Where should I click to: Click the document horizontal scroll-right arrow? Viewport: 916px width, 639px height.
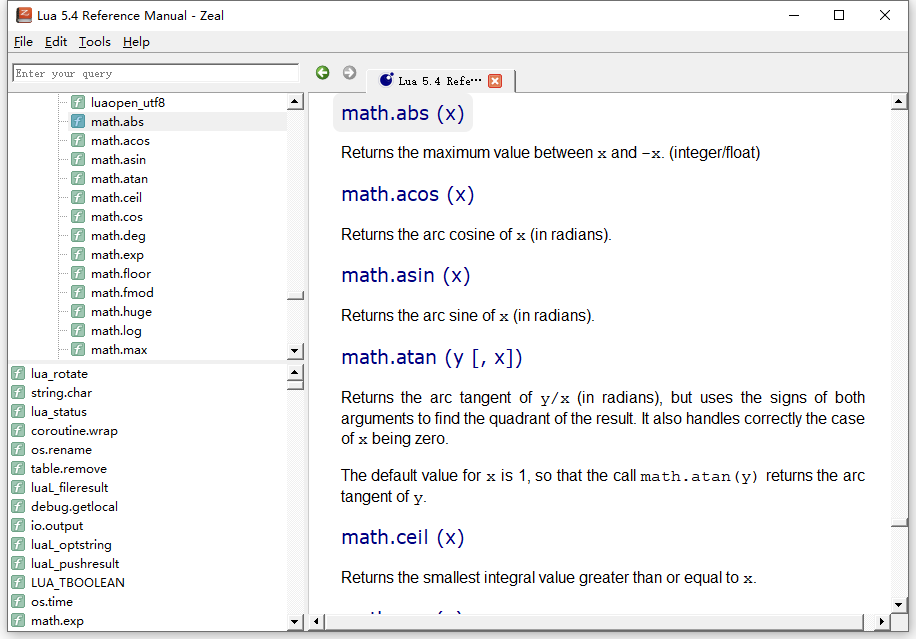click(x=882, y=621)
